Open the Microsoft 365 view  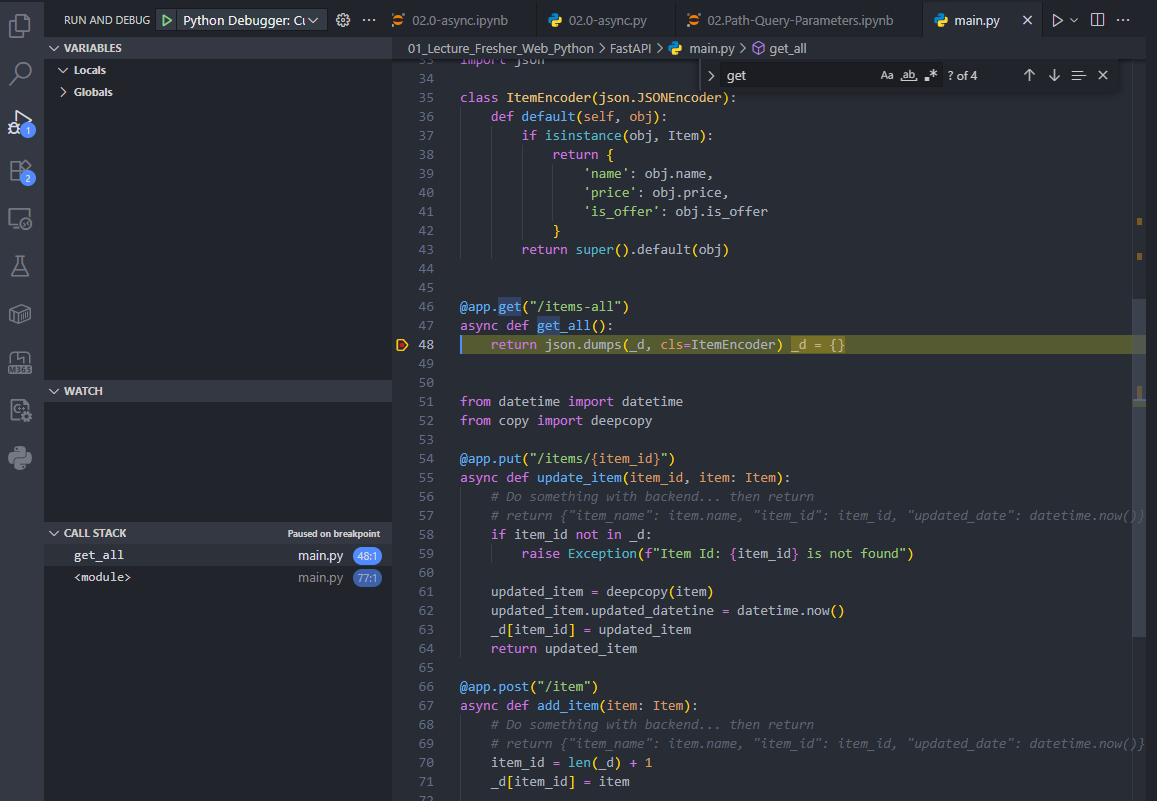pyautogui.click(x=20, y=362)
